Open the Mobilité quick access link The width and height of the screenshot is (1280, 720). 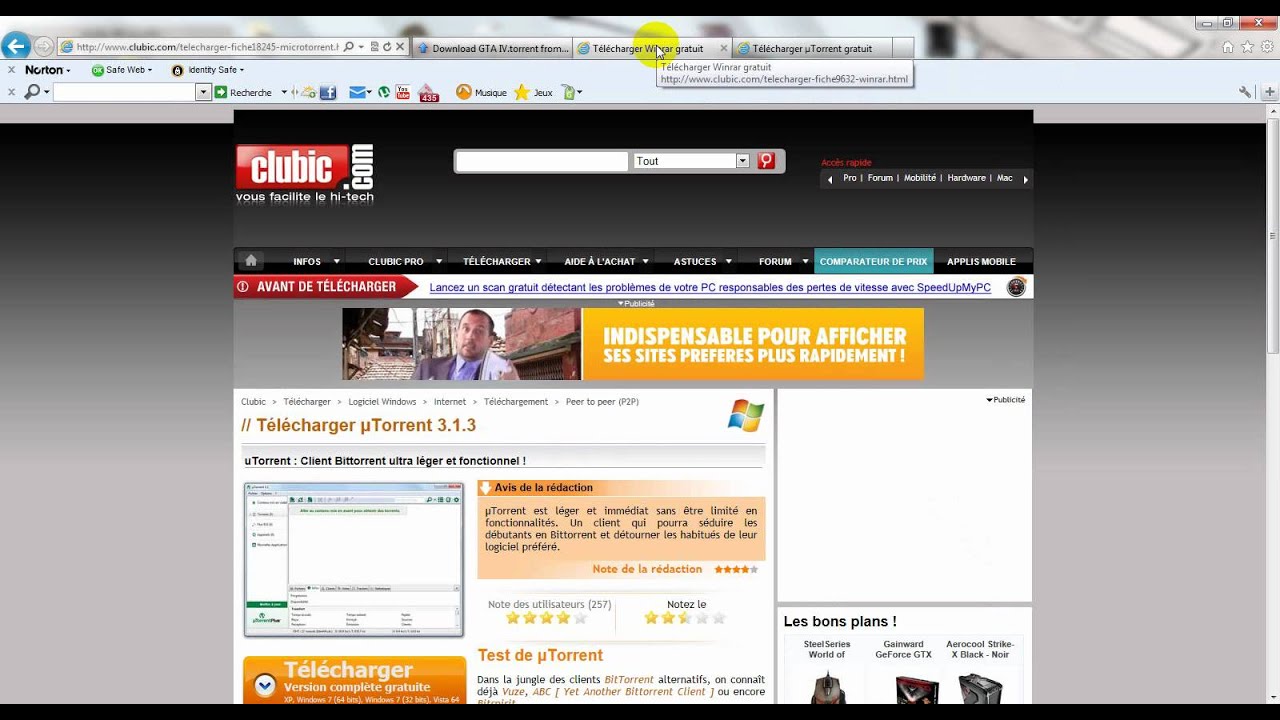[920, 178]
